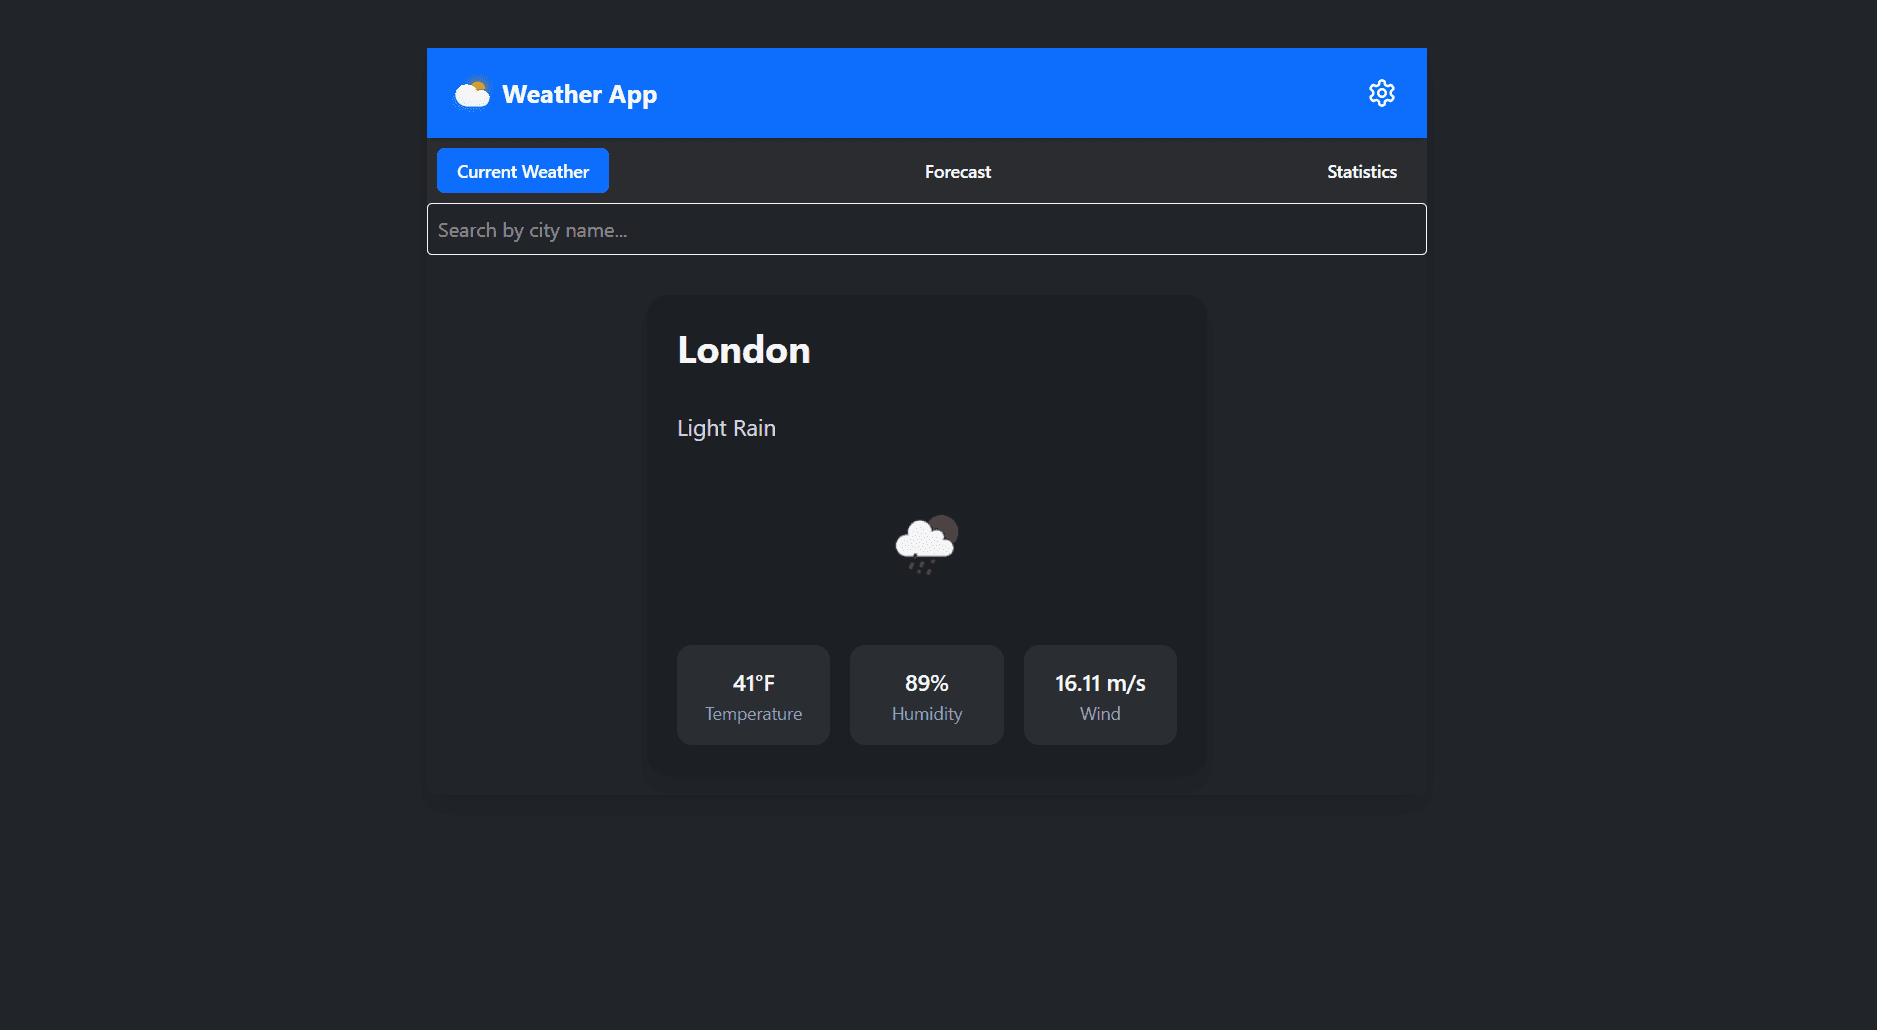Open the settings gear icon

pyautogui.click(x=1381, y=93)
